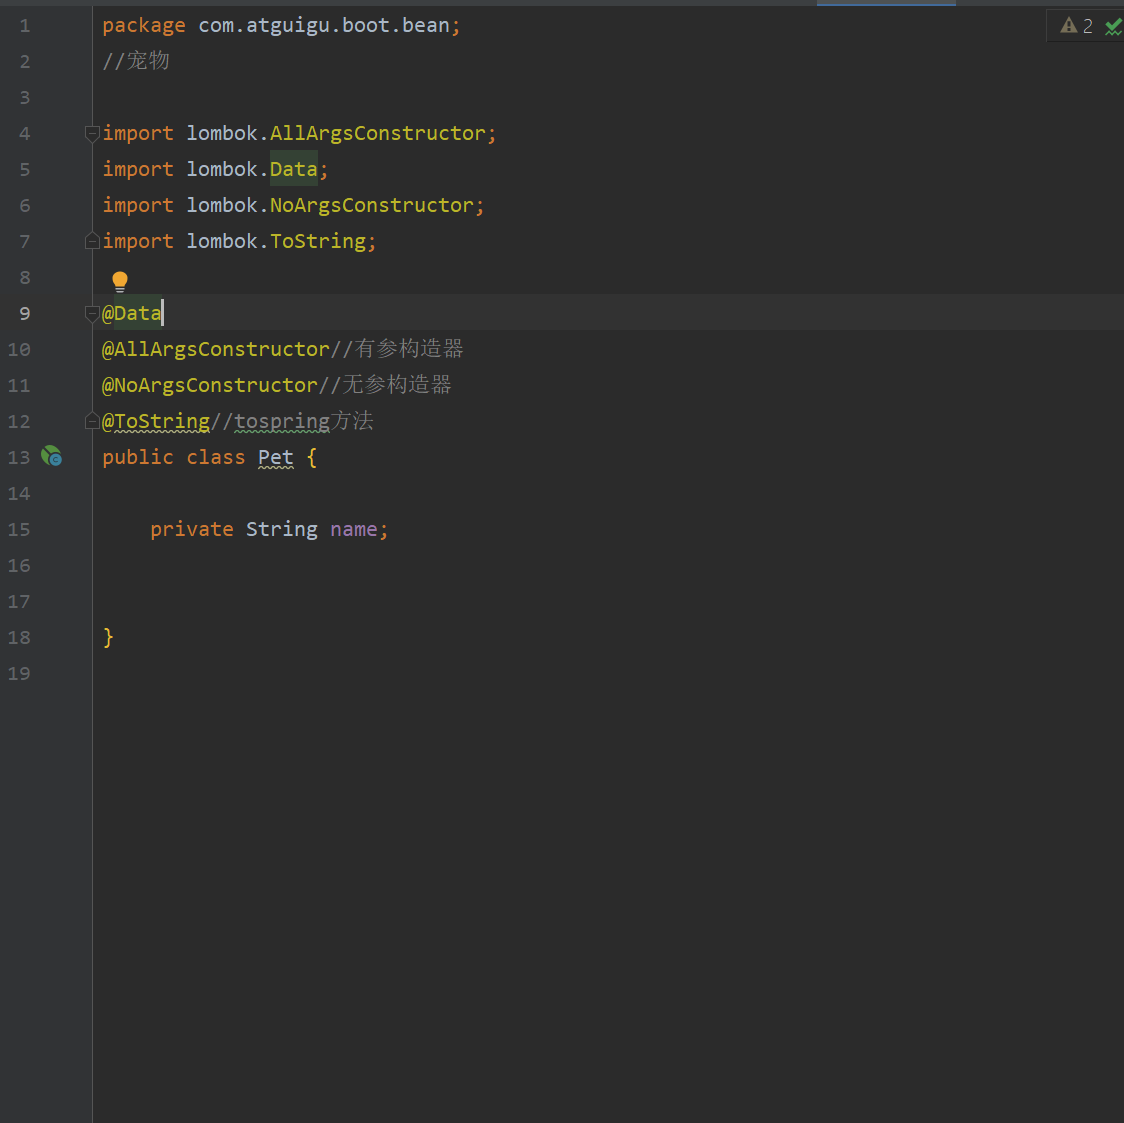1124x1123 pixels.
Task: Click the quick-fix lightbulb icon
Action: [120, 280]
